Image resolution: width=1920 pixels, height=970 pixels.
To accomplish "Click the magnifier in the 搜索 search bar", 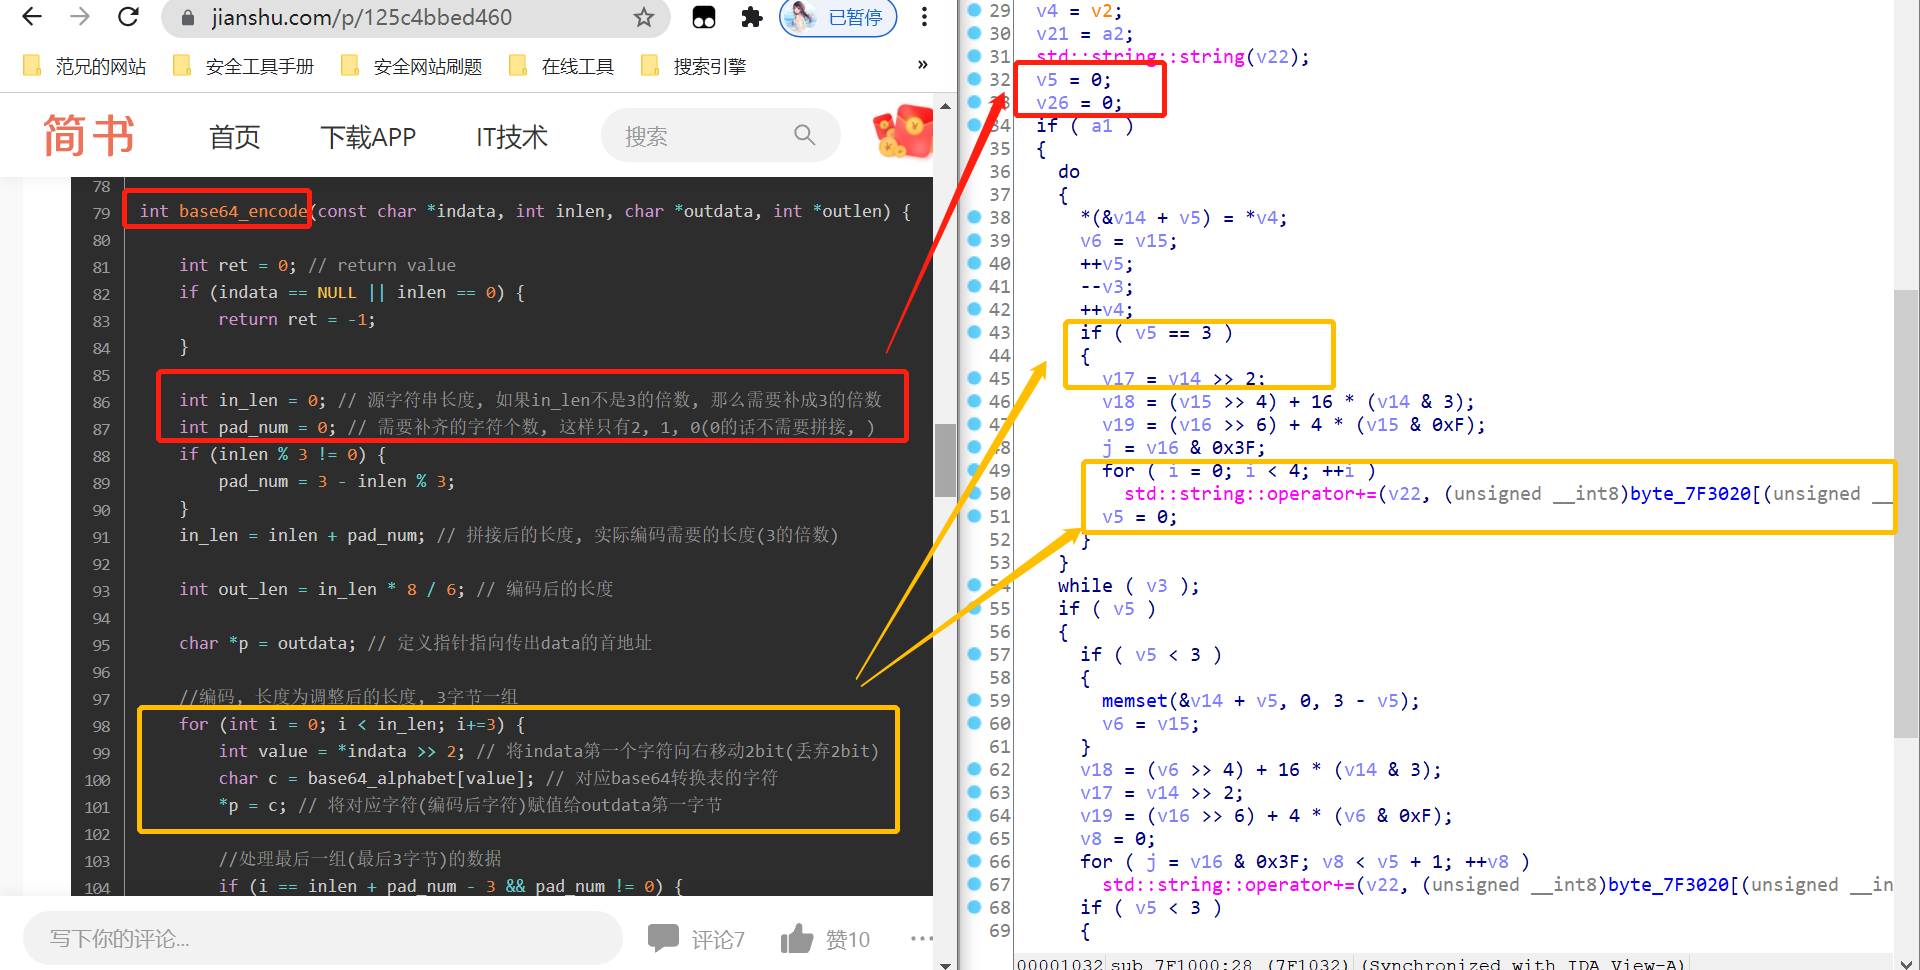I will click(x=805, y=135).
